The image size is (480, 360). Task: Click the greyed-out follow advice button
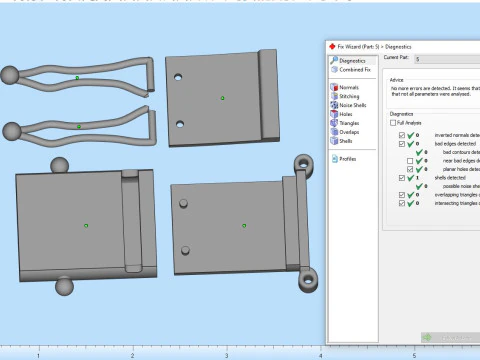tap(450, 338)
